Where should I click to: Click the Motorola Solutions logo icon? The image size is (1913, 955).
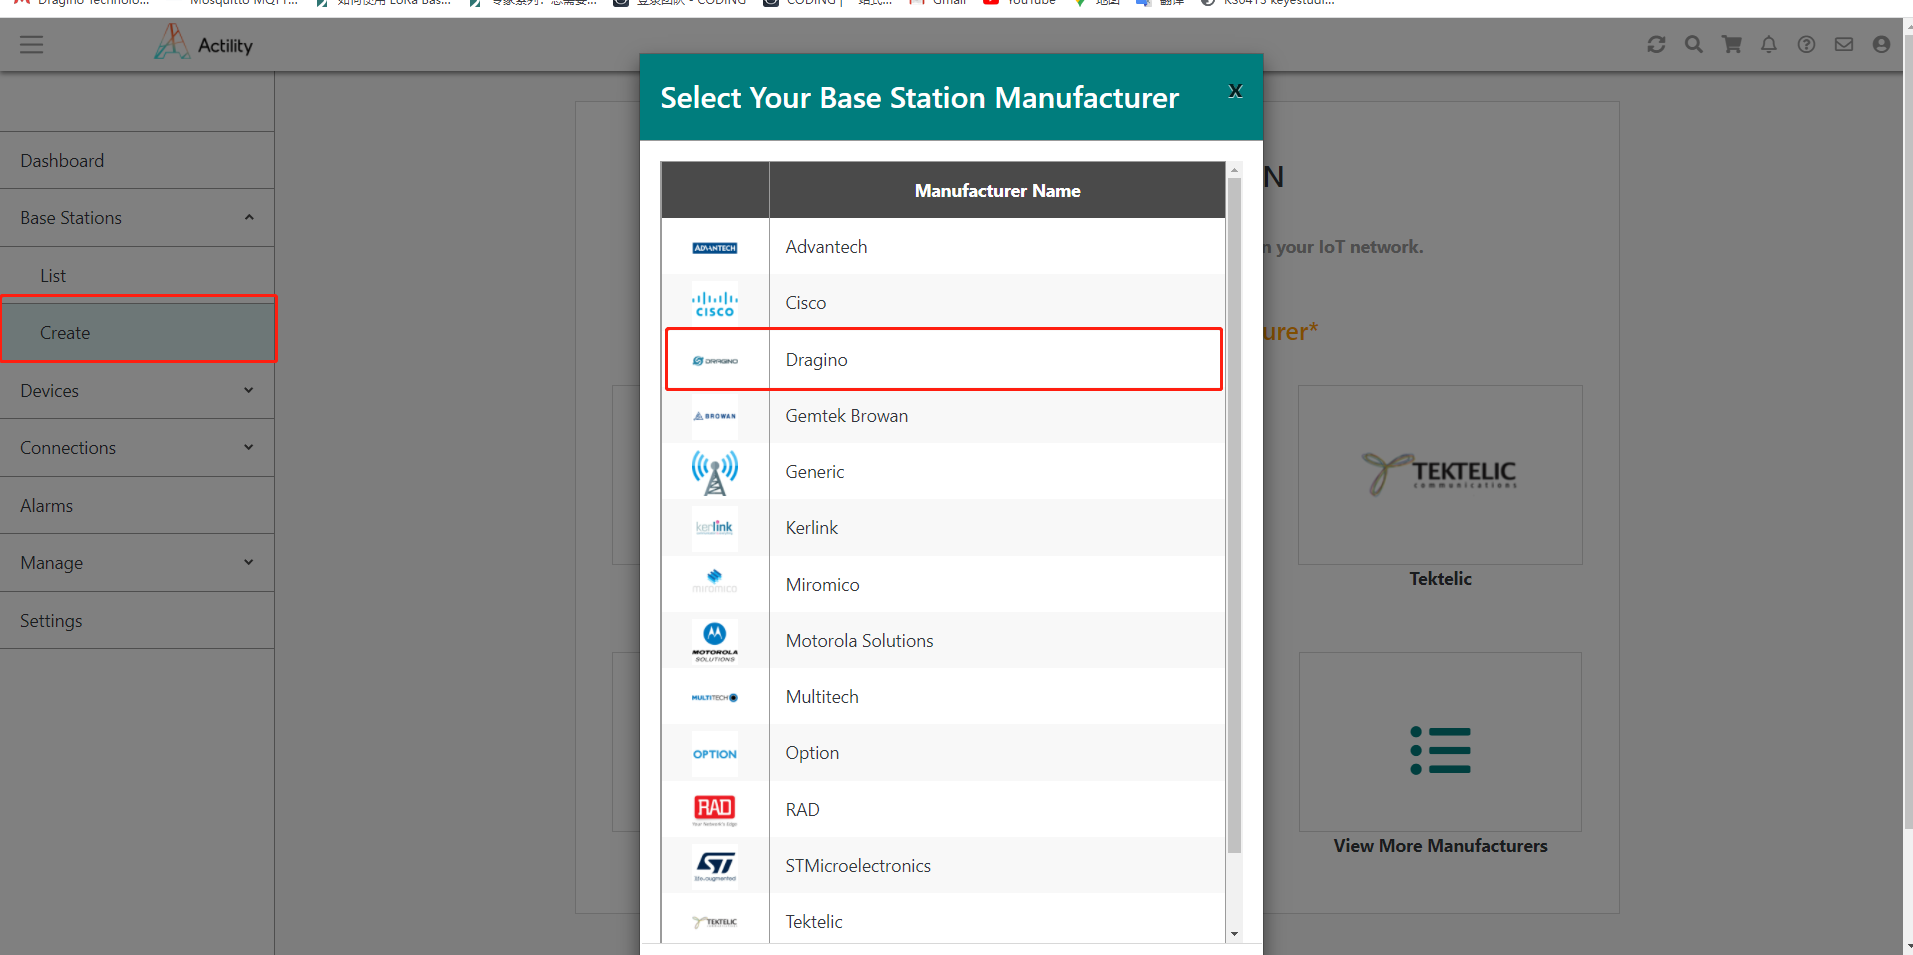pos(715,641)
